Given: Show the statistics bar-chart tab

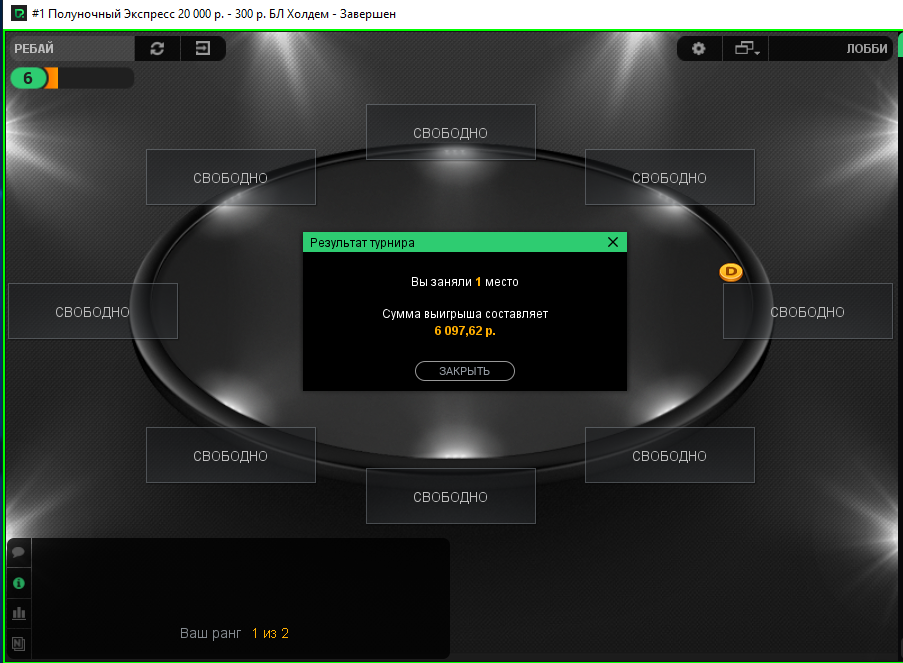Looking at the screenshot, I should click(18, 613).
